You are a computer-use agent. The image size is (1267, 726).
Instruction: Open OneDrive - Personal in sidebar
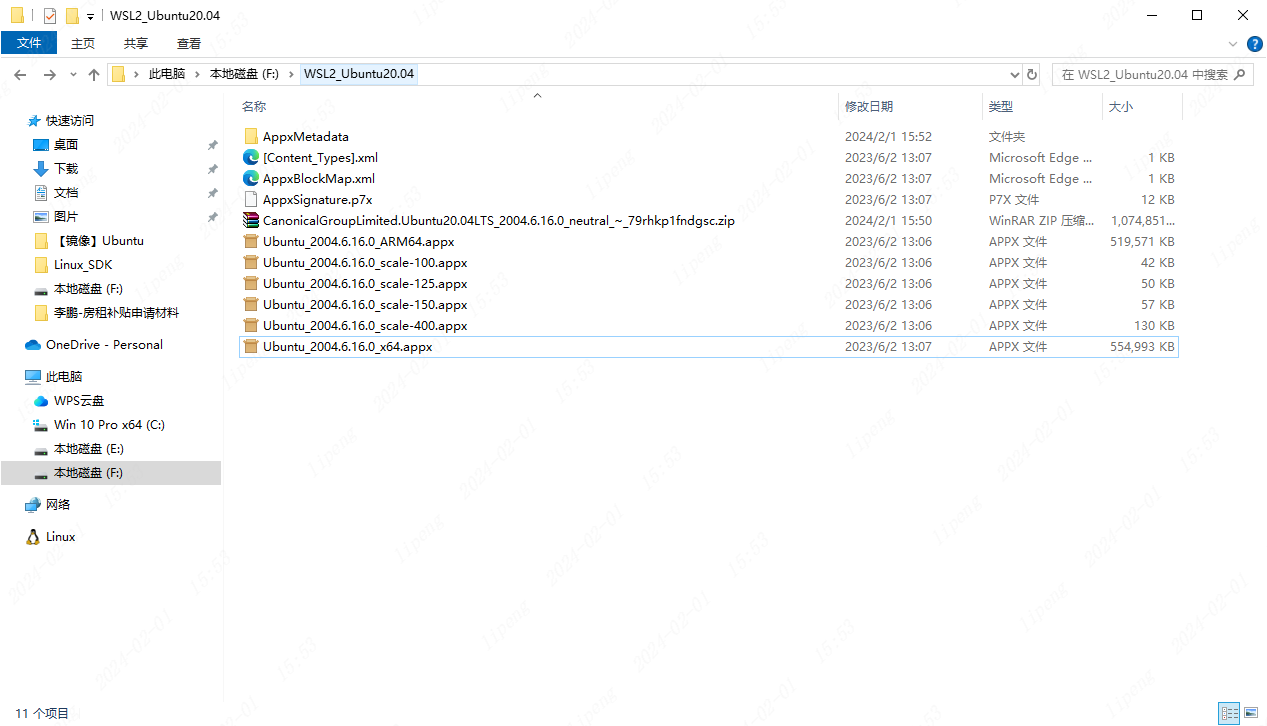click(104, 344)
